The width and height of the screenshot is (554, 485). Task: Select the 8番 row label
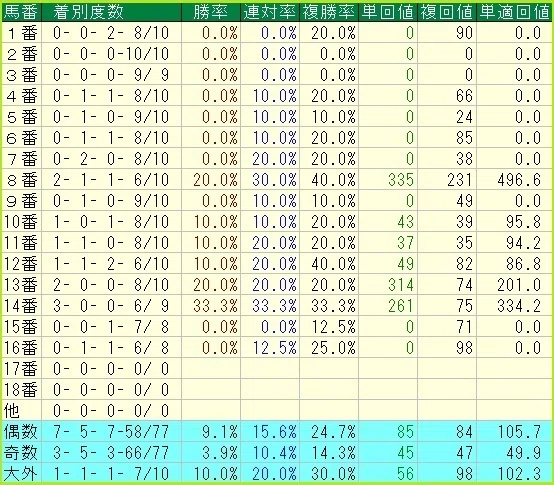pyautogui.click(x=22, y=180)
